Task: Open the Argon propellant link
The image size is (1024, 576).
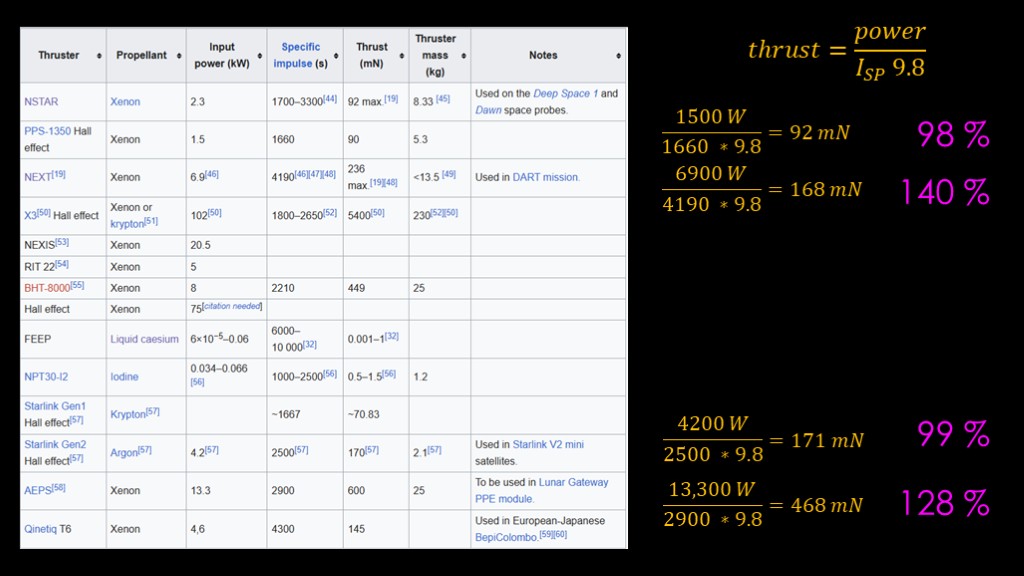Action: pyautogui.click(x=123, y=452)
